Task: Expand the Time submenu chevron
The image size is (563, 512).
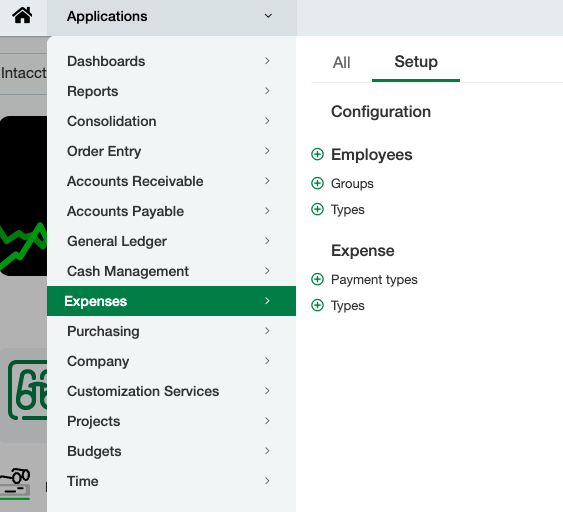Action: (x=267, y=481)
